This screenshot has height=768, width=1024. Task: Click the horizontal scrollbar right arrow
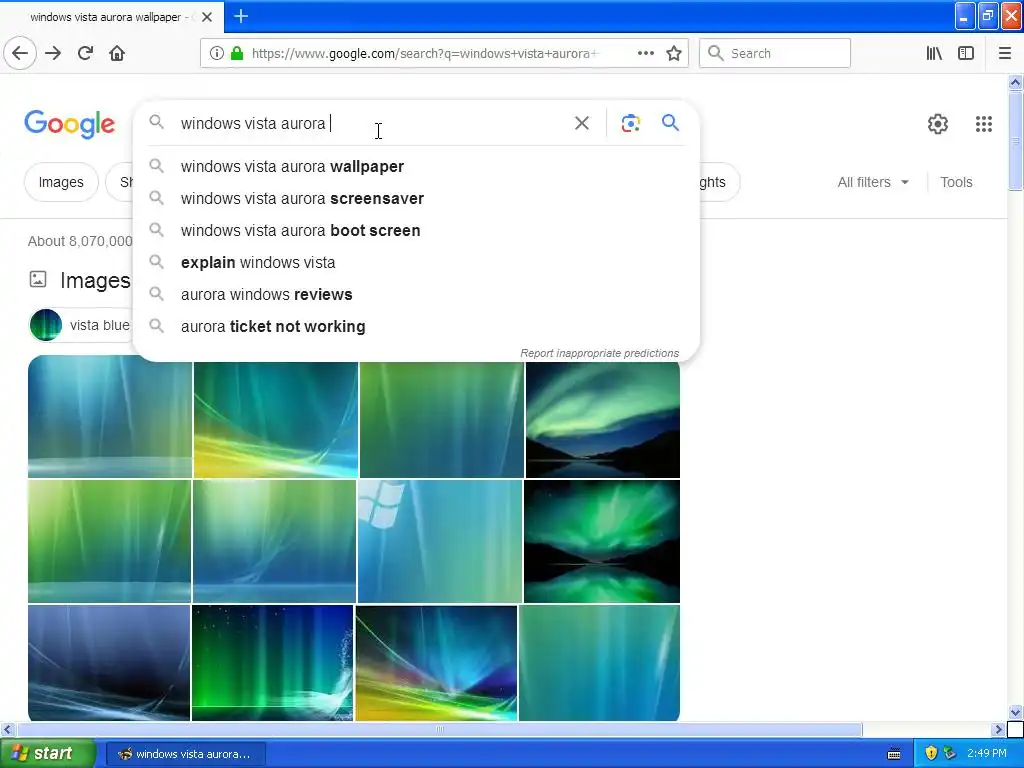998,729
